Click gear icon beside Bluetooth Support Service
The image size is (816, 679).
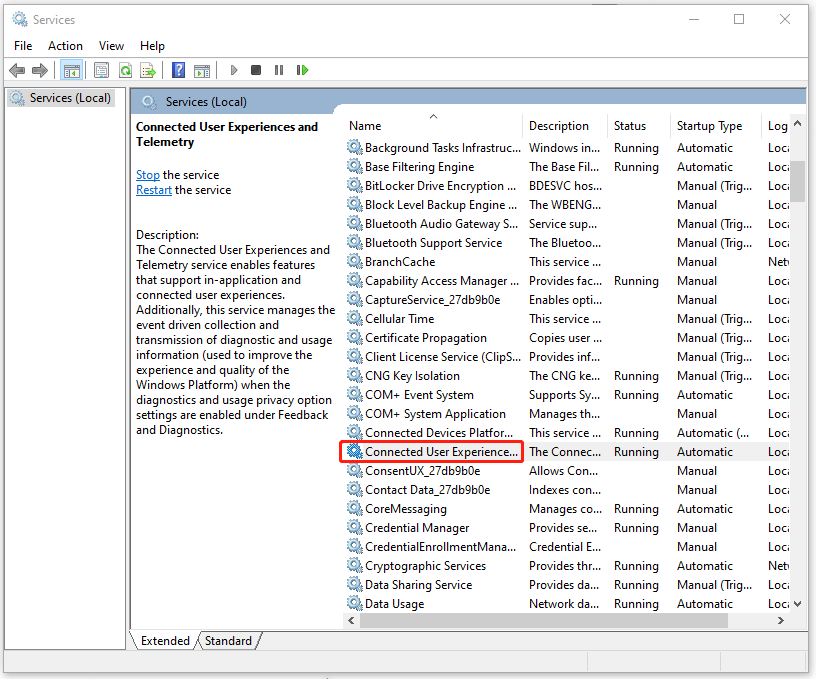[355, 242]
